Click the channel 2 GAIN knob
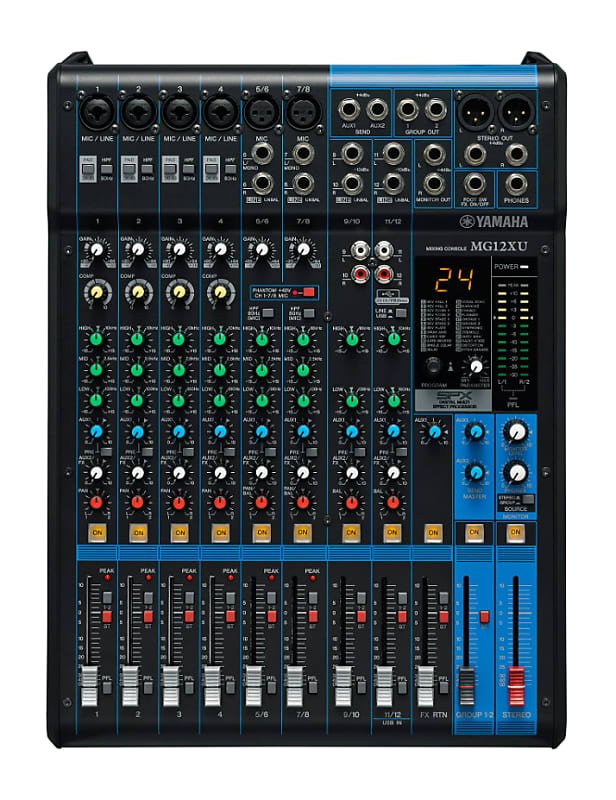616x800 pixels. [x=138, y=249]
